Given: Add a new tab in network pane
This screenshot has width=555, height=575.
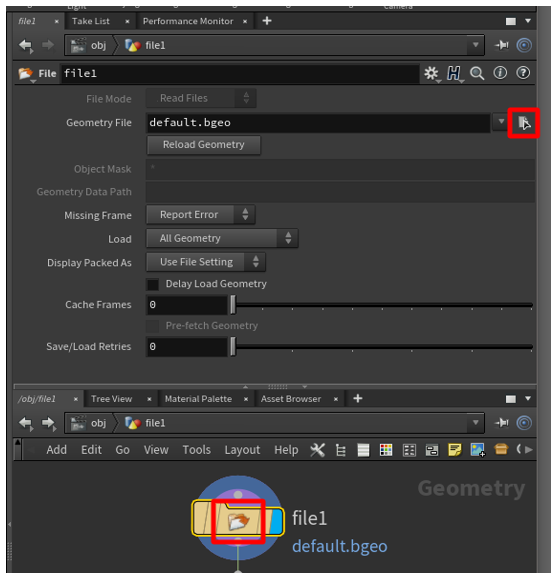Looking at the screenshot, I should click(x=358, y=399).
